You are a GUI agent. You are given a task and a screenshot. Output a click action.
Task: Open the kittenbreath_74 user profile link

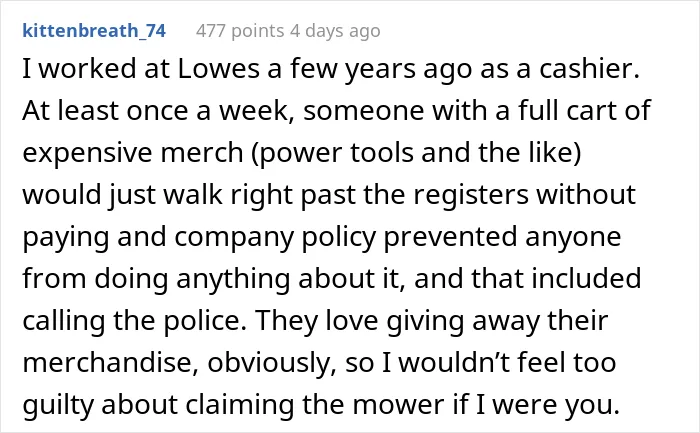94,31
